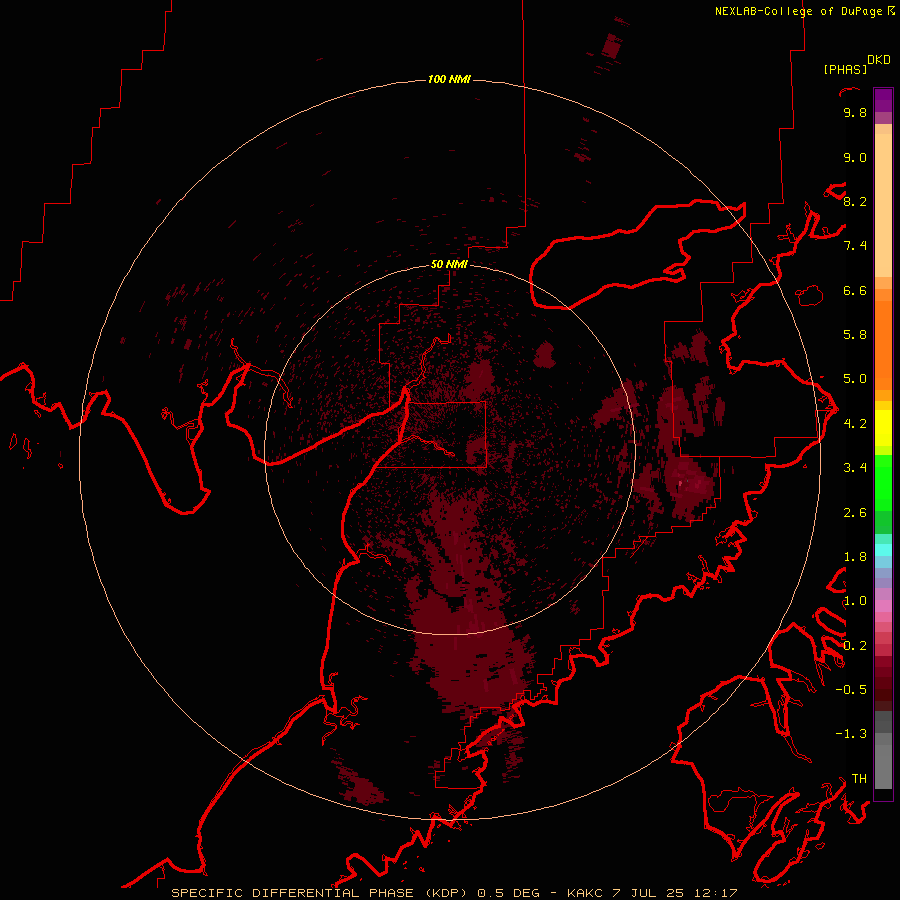Click the 9.0 value on the legend
Viewport: 900px width, 900px height.
point(855,158)
